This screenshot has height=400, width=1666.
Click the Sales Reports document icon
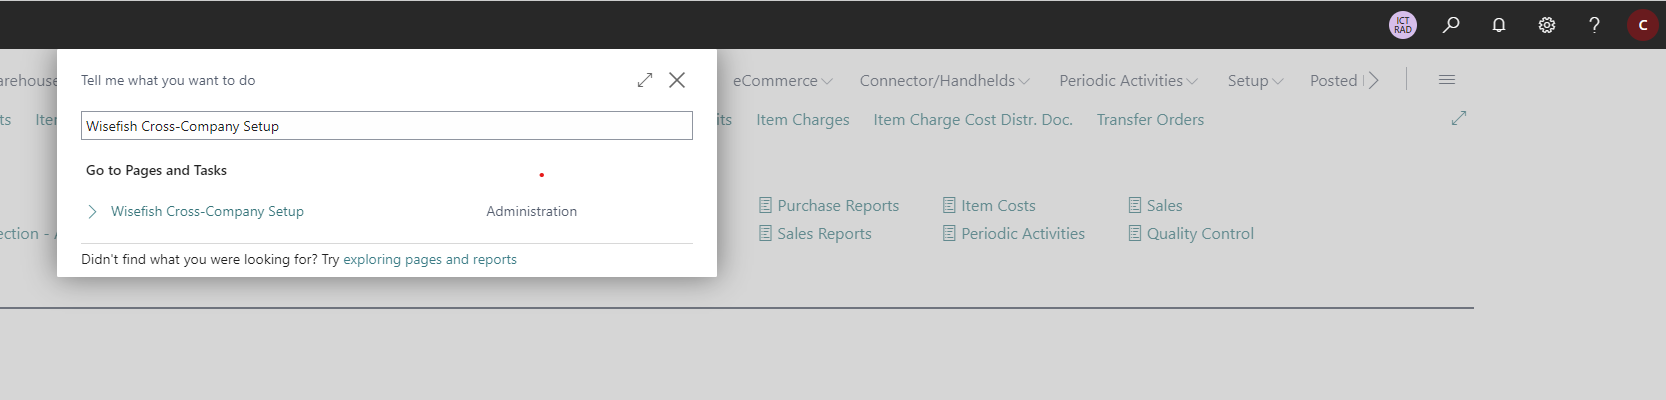tap(765, 234)
